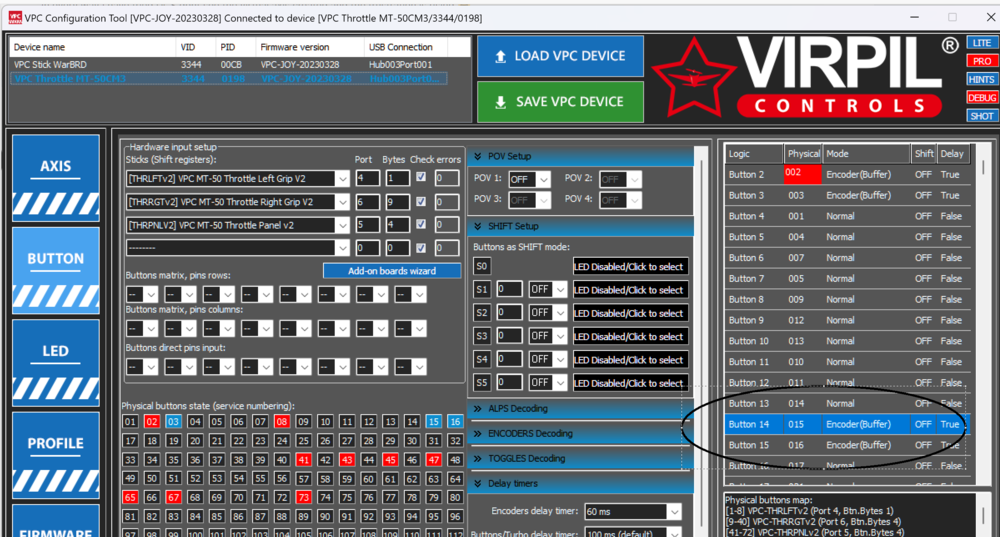Expand ENCODERS Decoding section
The image size is (1000, 537).
(x=477, y=434)
